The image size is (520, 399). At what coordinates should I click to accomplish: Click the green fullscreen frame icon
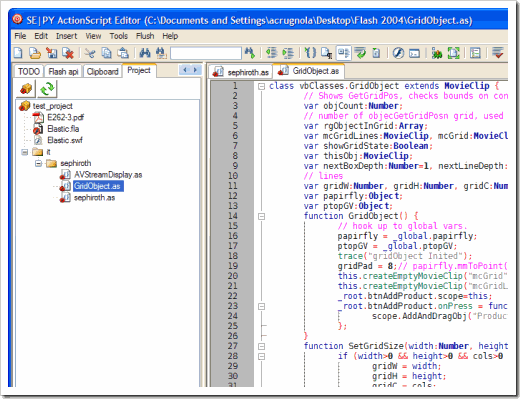453,53
